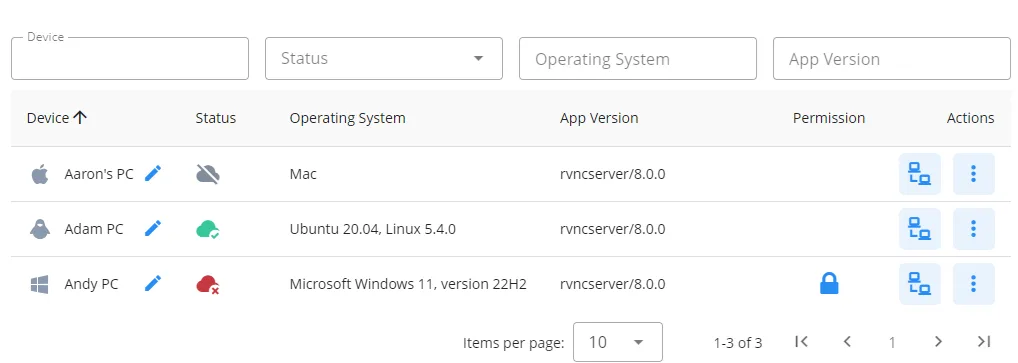This screenshot has height=363, width=1018.
Task: Click the green cloud status icon for Adam PC
Action: click(208, 229)
